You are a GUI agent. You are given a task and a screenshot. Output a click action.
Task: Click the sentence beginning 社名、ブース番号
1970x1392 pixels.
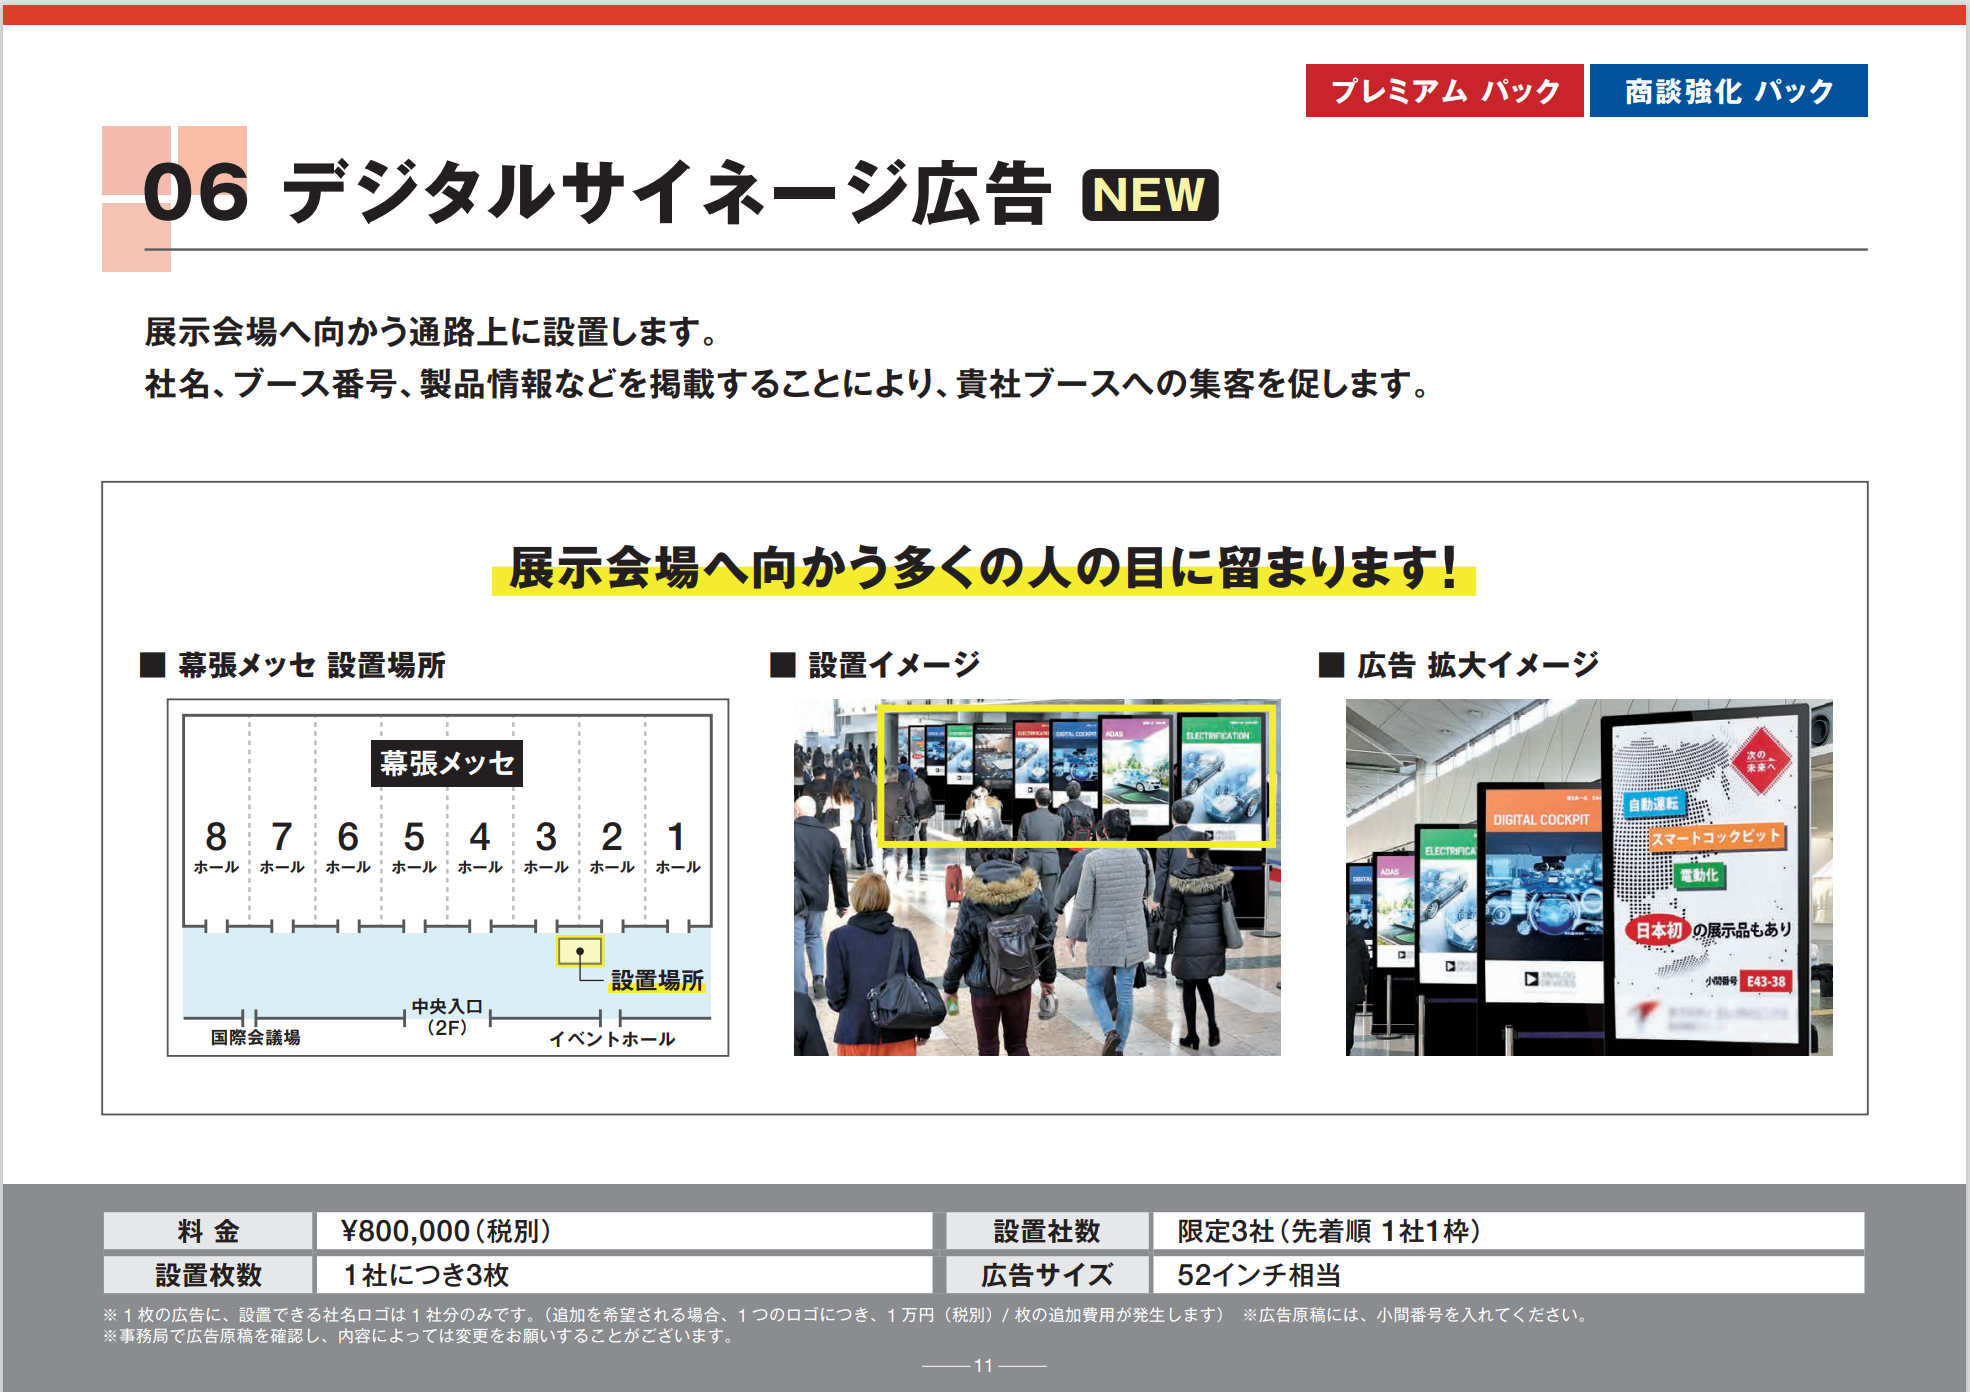click(788, 383)
